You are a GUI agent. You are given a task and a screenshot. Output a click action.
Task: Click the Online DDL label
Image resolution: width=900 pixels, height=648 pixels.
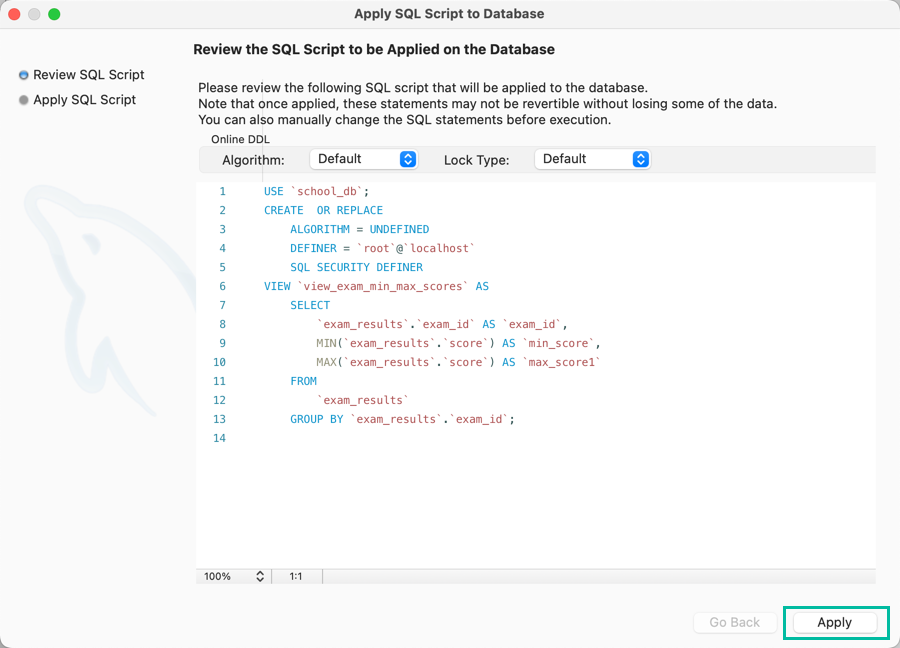click(240, 139)
